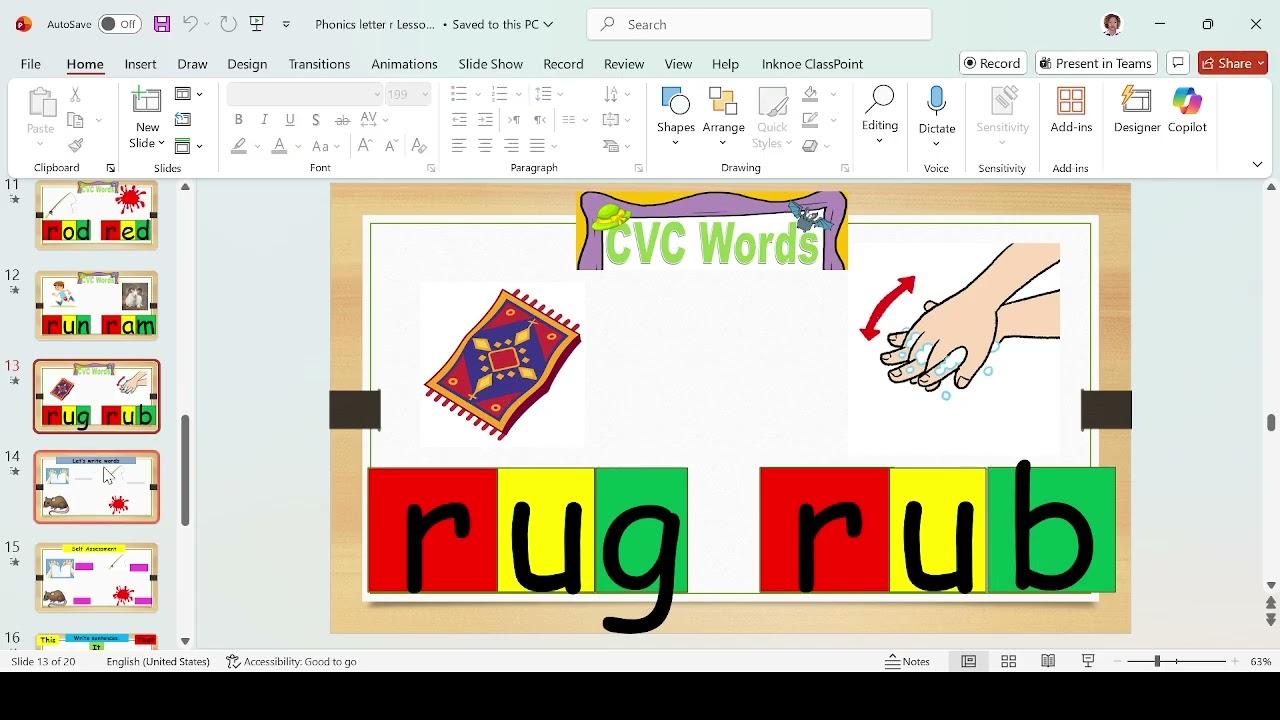Viewport: 1280px width, 720px height.
Task: Toggle text Shadow
Action: click(316, 120)
